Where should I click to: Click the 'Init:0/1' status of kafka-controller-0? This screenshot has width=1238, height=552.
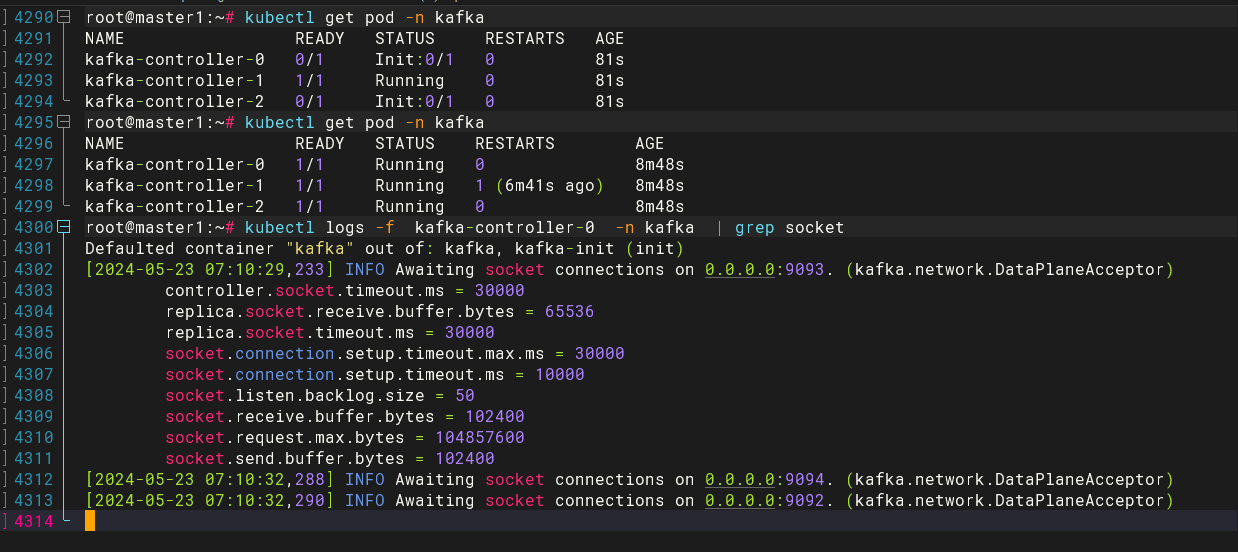pyautogui.click(x=415, y=60)
